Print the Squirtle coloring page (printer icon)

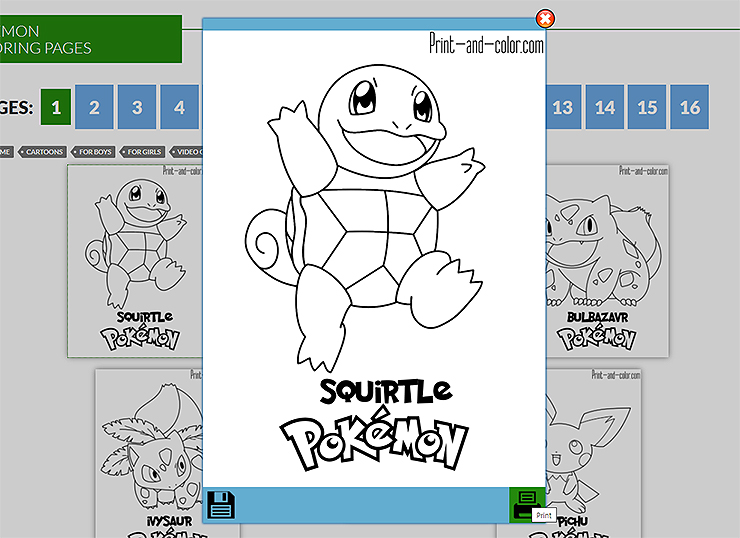527,505
